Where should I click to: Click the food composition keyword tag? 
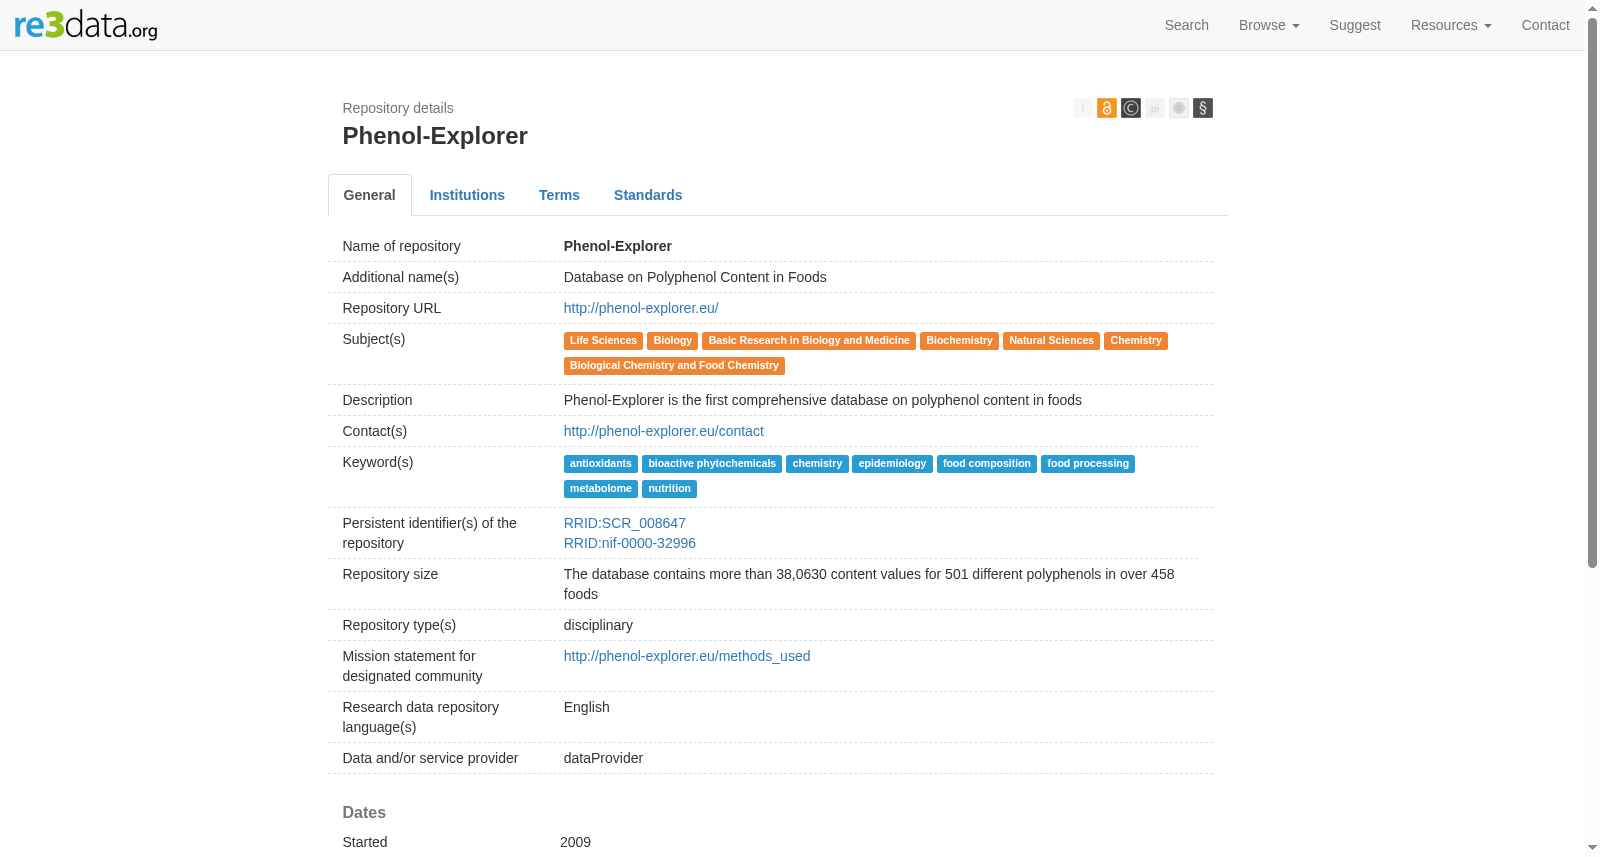click(x=987, y=464)
